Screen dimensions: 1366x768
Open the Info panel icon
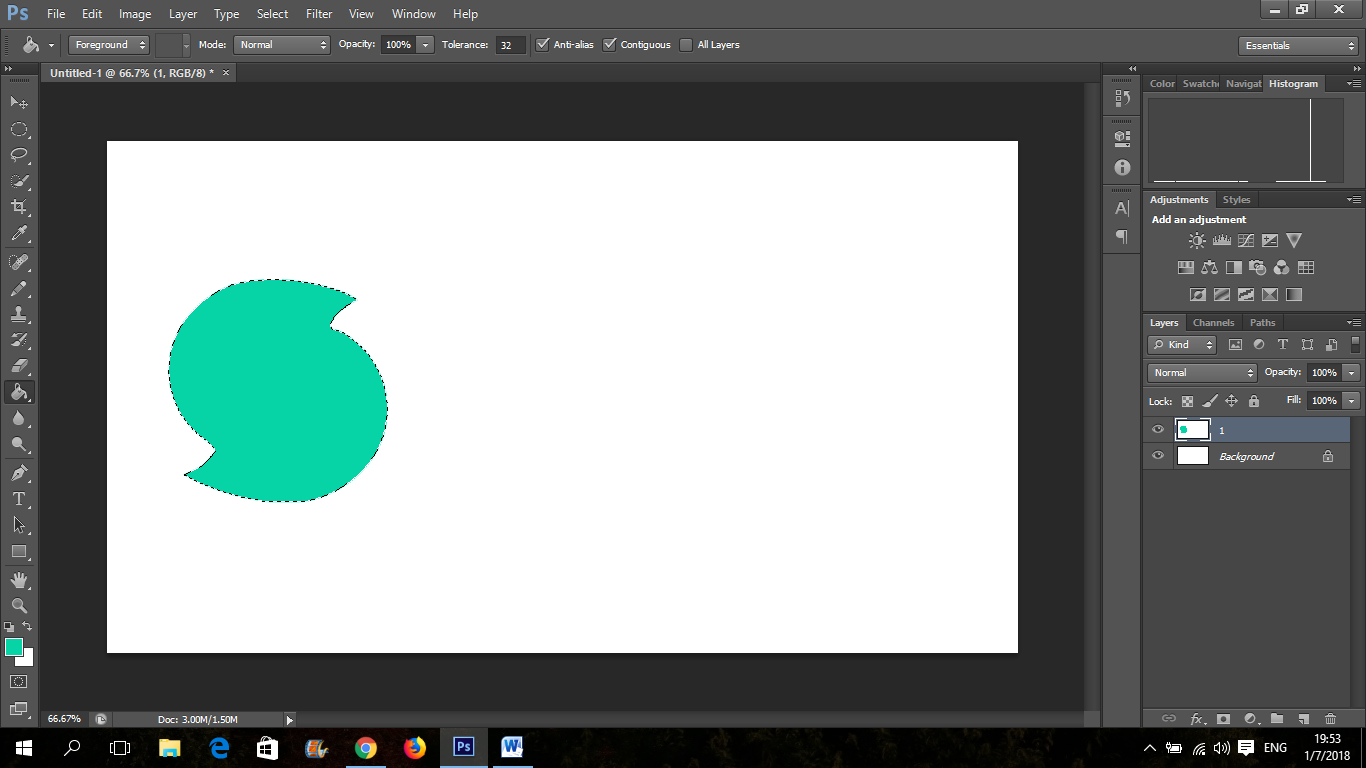click(1122, 167)
